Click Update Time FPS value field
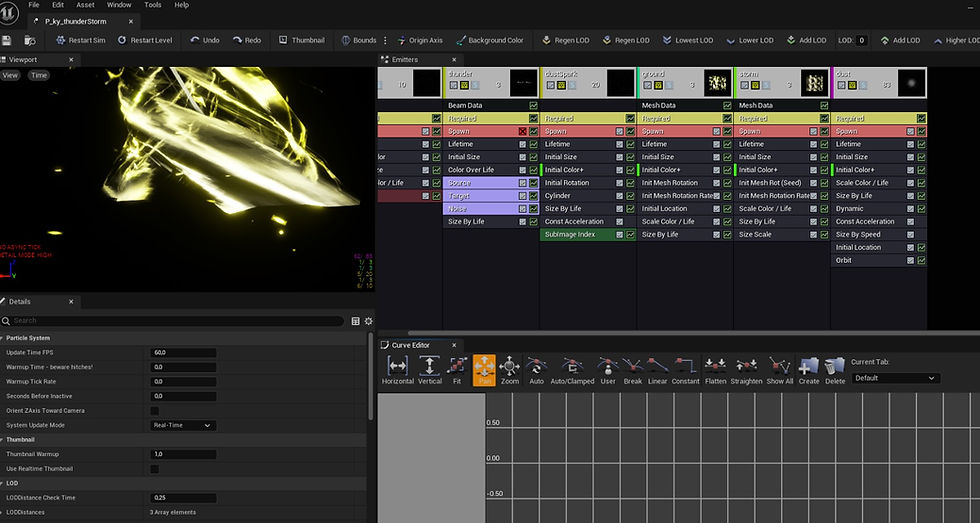Viewport: 980px width, 523px height. coord(183,352)
